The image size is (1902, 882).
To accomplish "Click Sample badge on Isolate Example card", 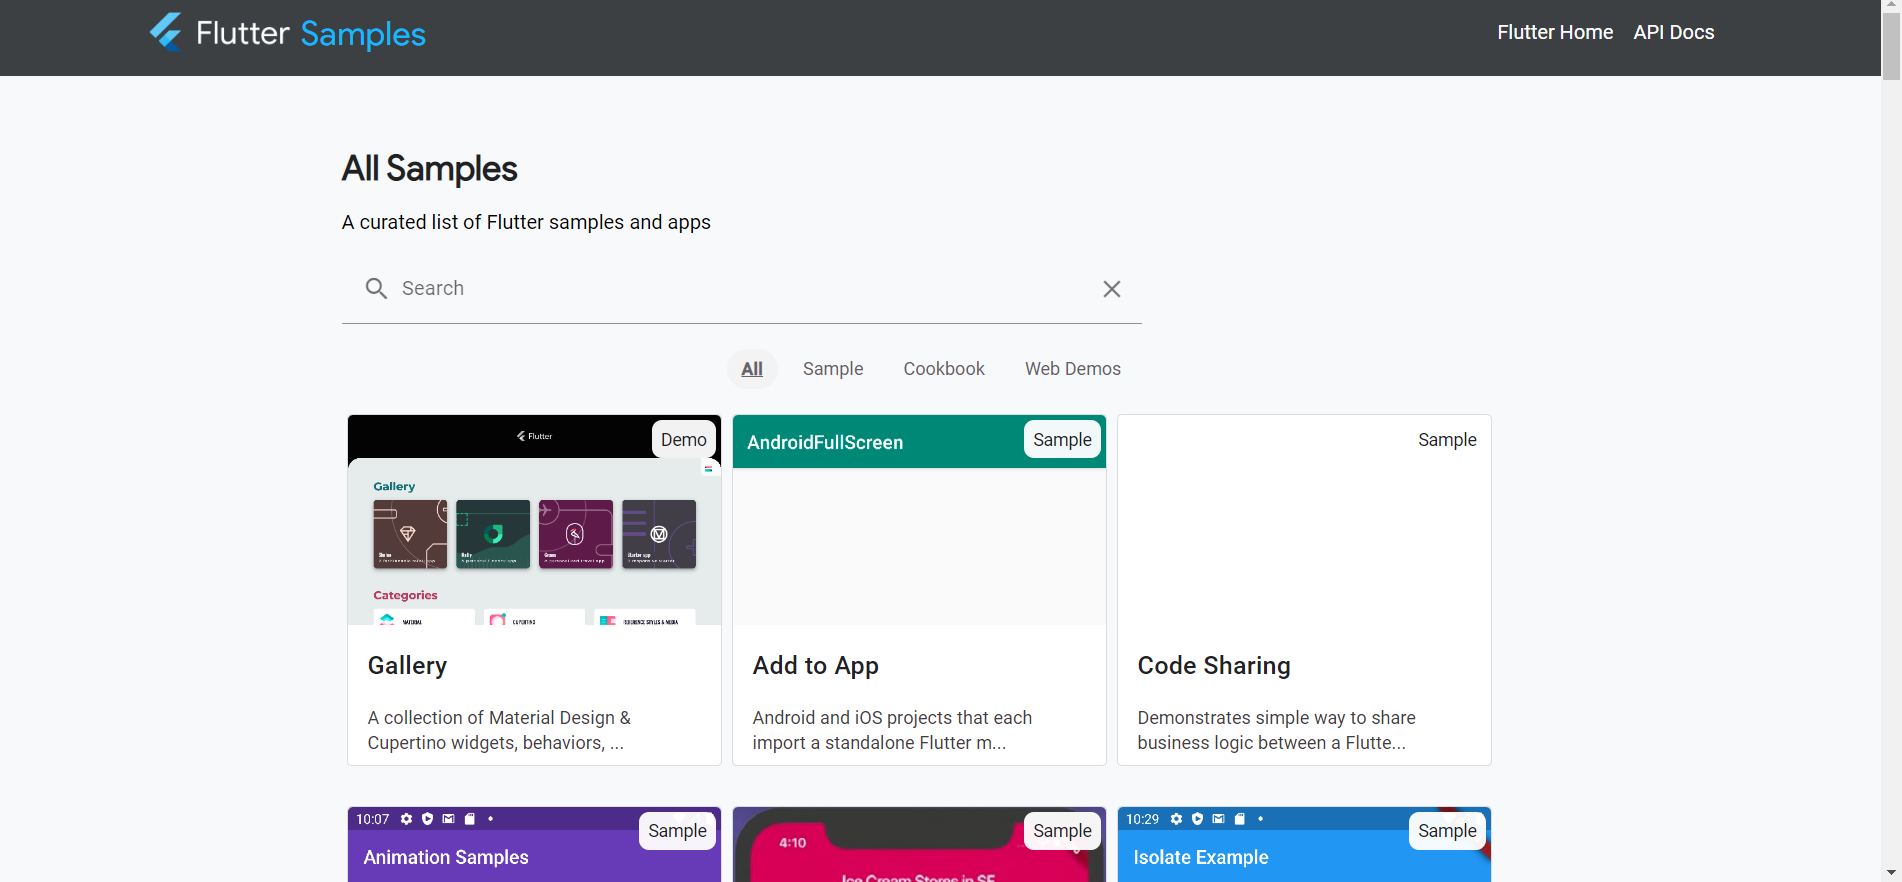I will click(1447, 831).
